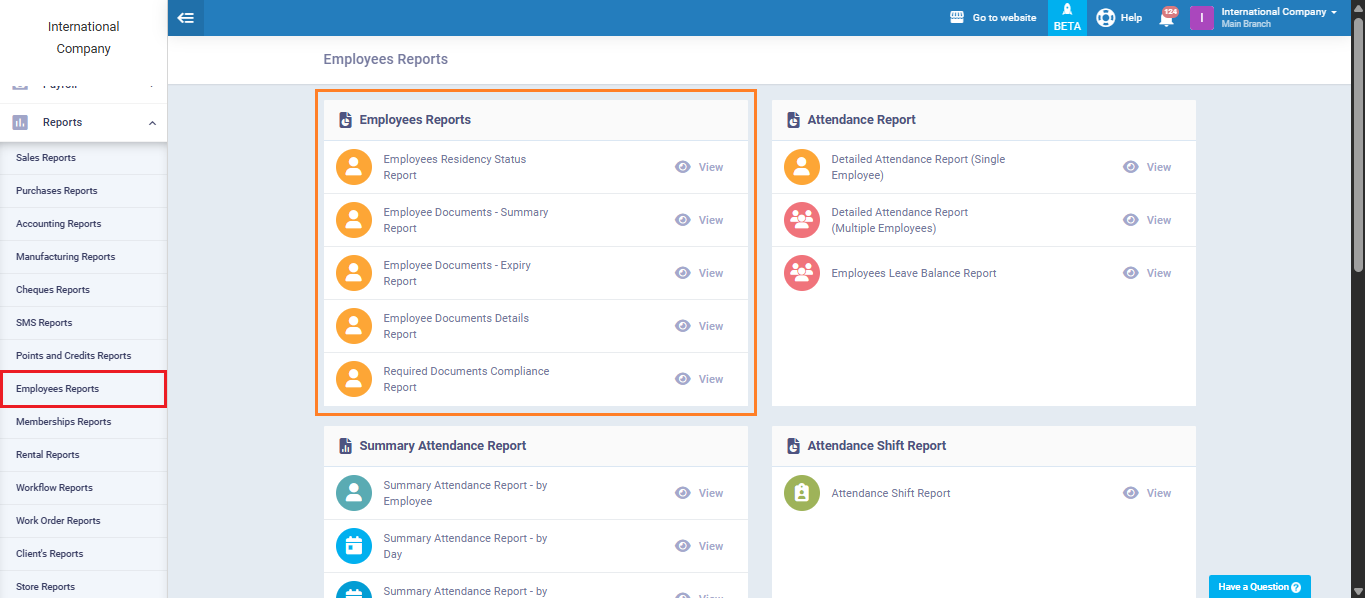This screenshot has height=598, width=1365.
Task: Click the Attendance Shift Report green badge icon
Action: (801, 493)
